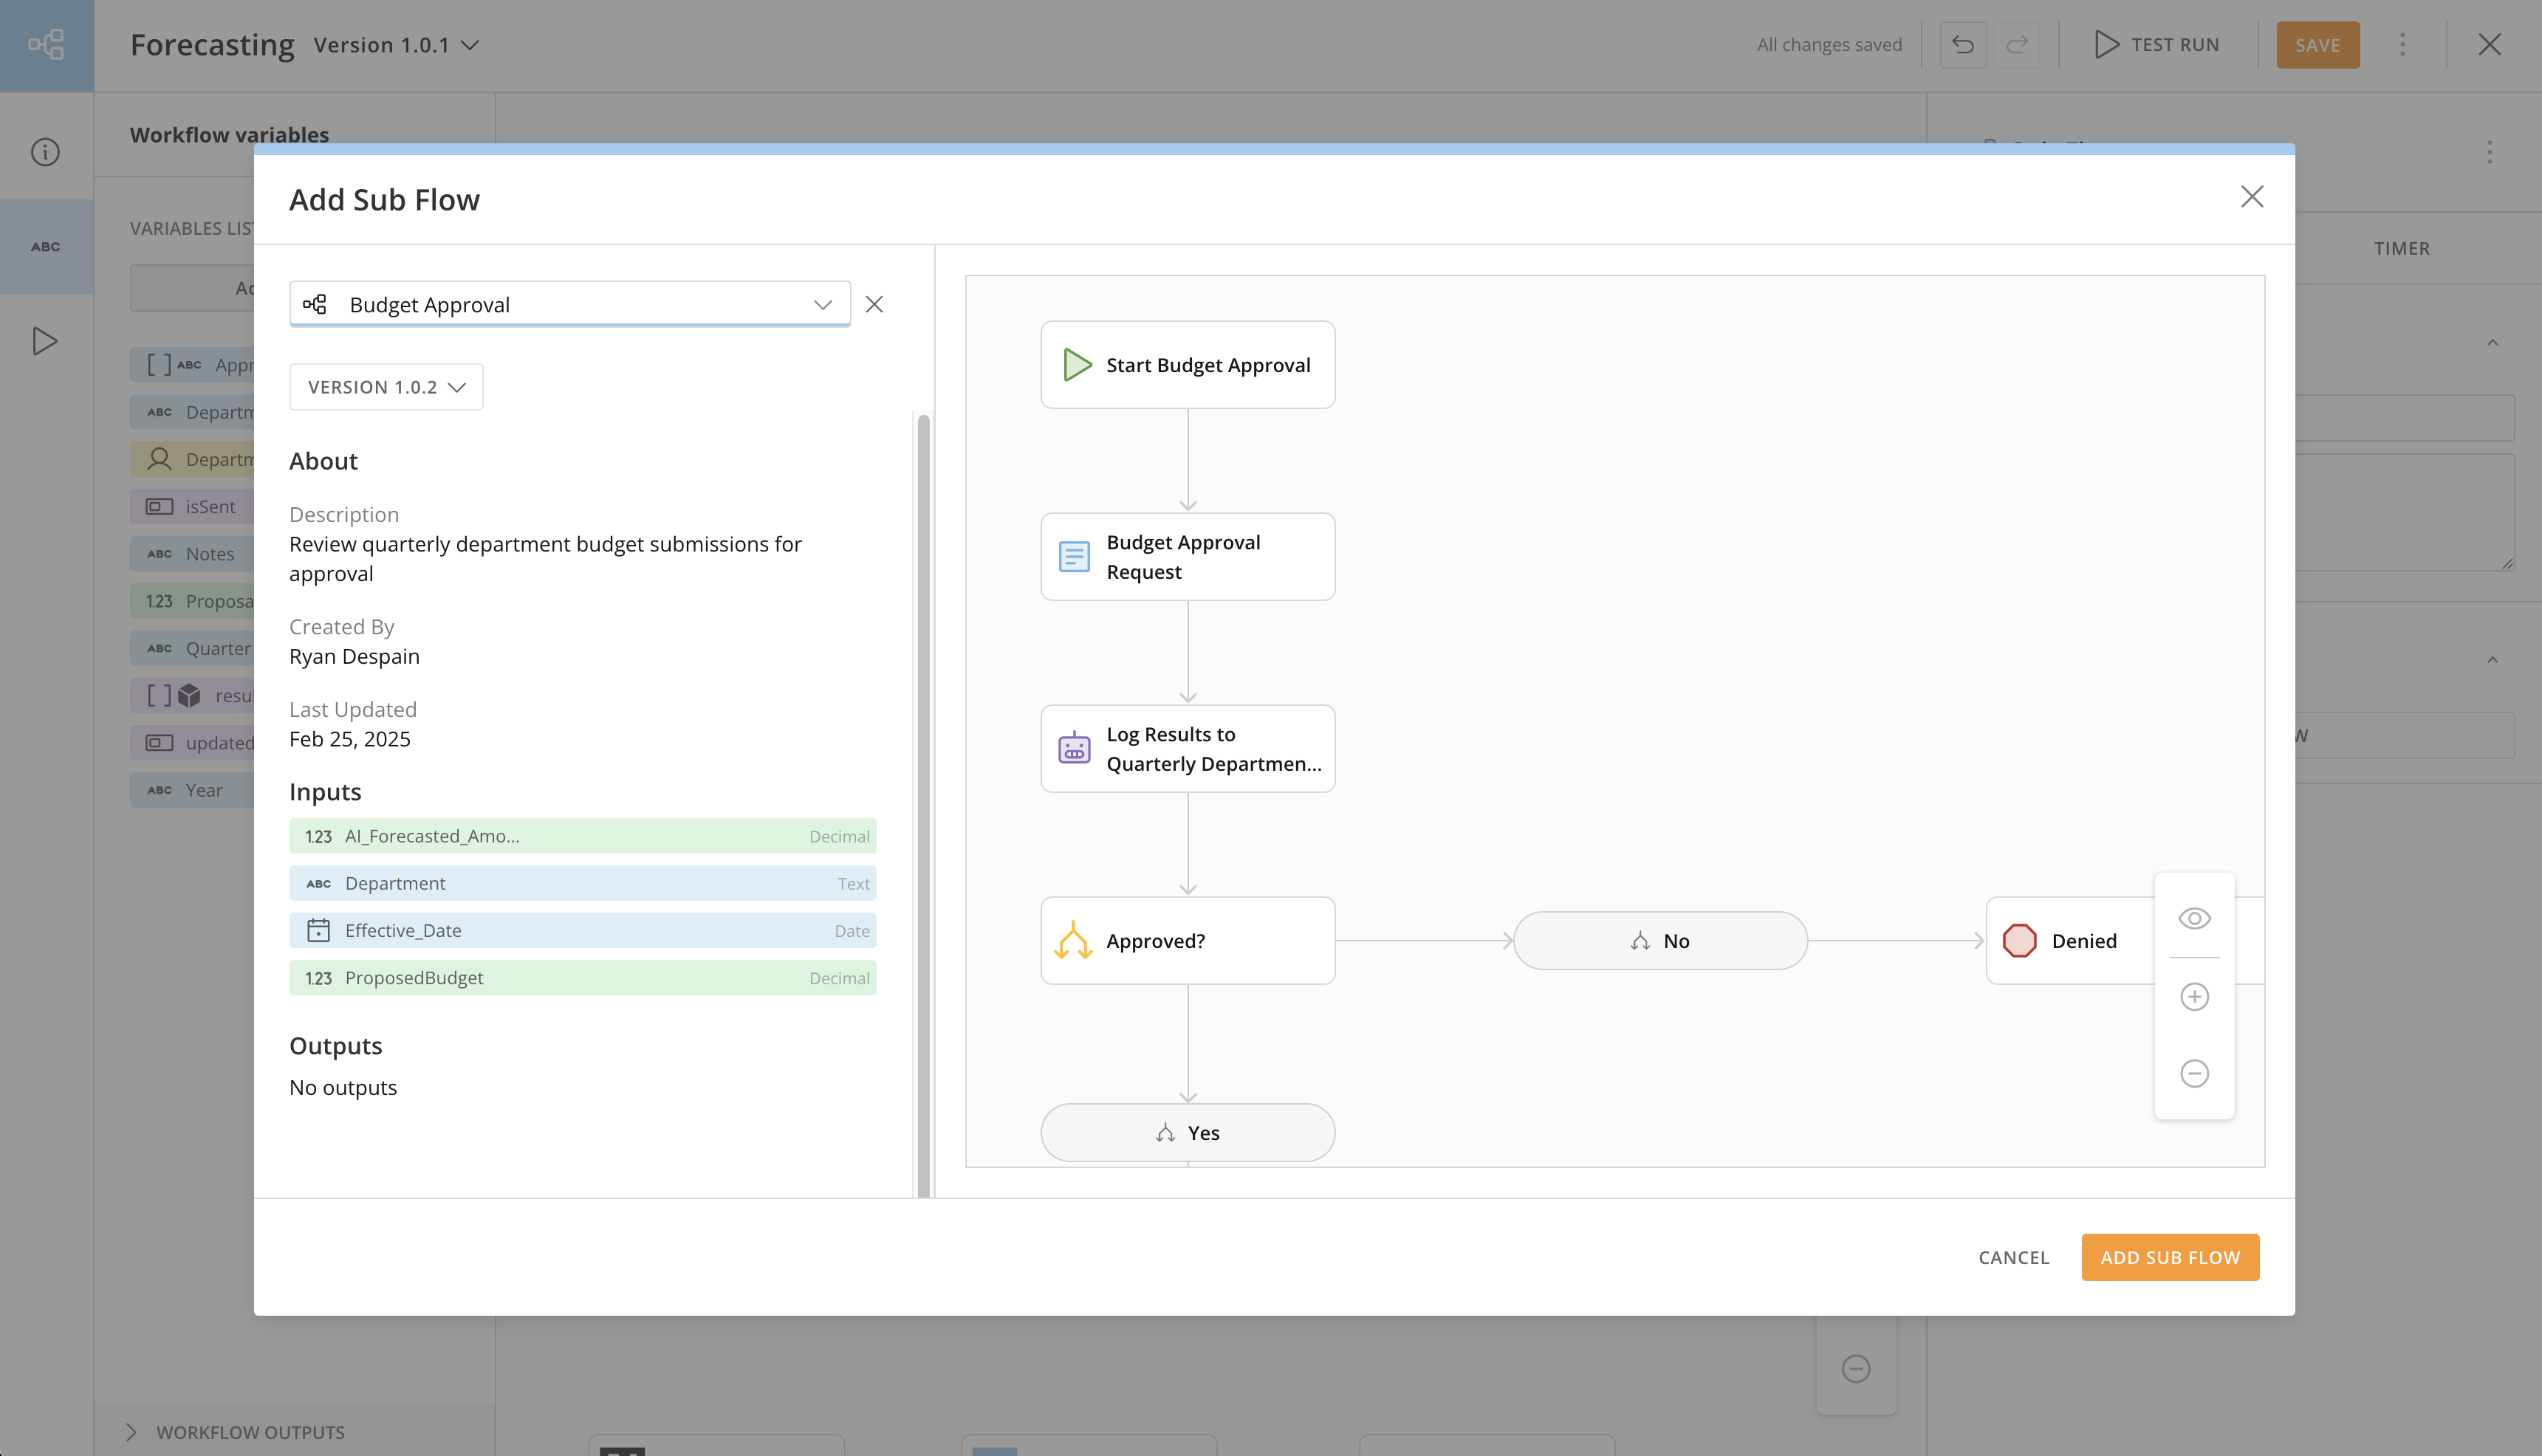Click the left details panel scrollbar
Image resolution: width=2542 pixels, height=1456 pixels.
[x=923, y=800]
